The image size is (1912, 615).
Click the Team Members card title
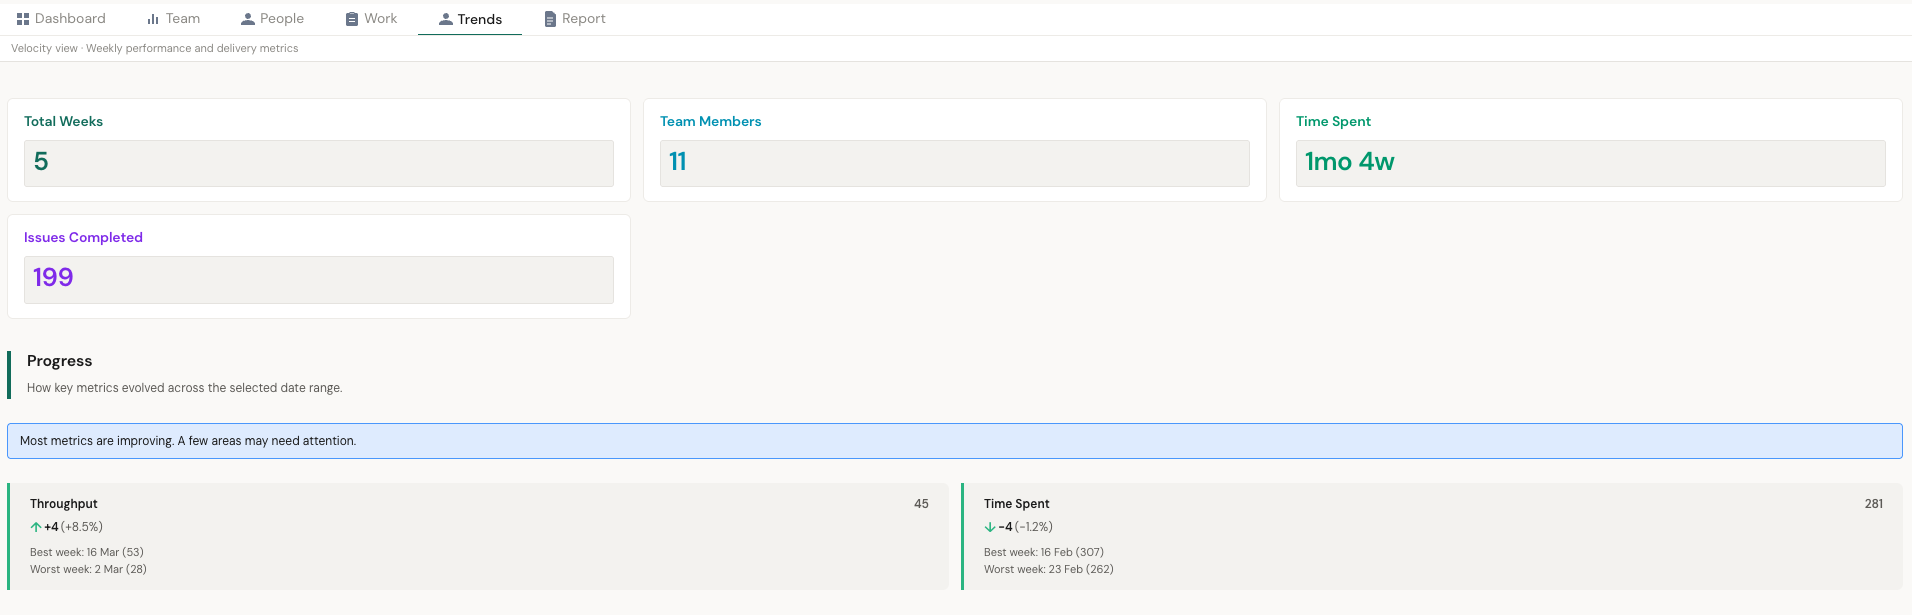coord(711,121)
